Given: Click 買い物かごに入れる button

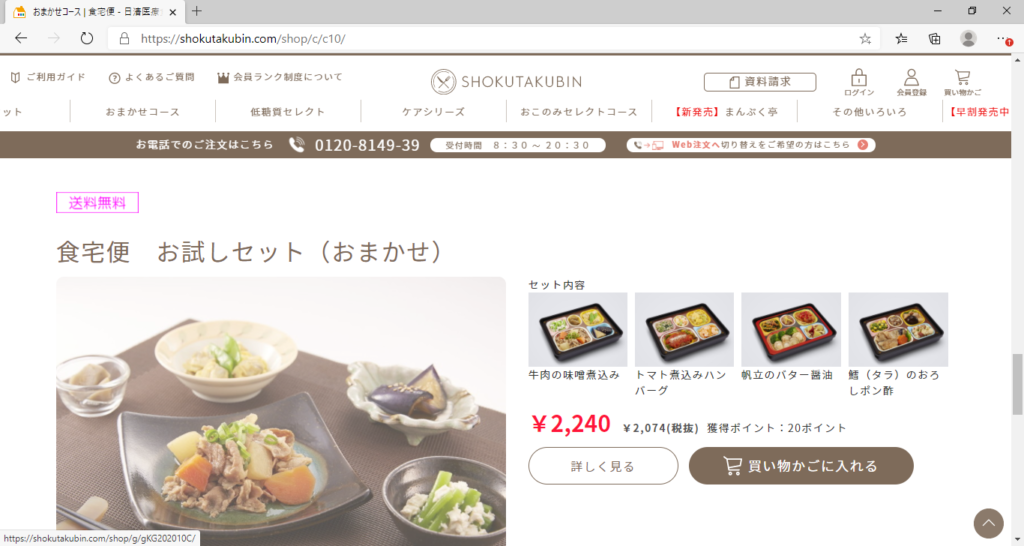Looking at the screenshot, I should pyautogui.click(x=801, y=466).
